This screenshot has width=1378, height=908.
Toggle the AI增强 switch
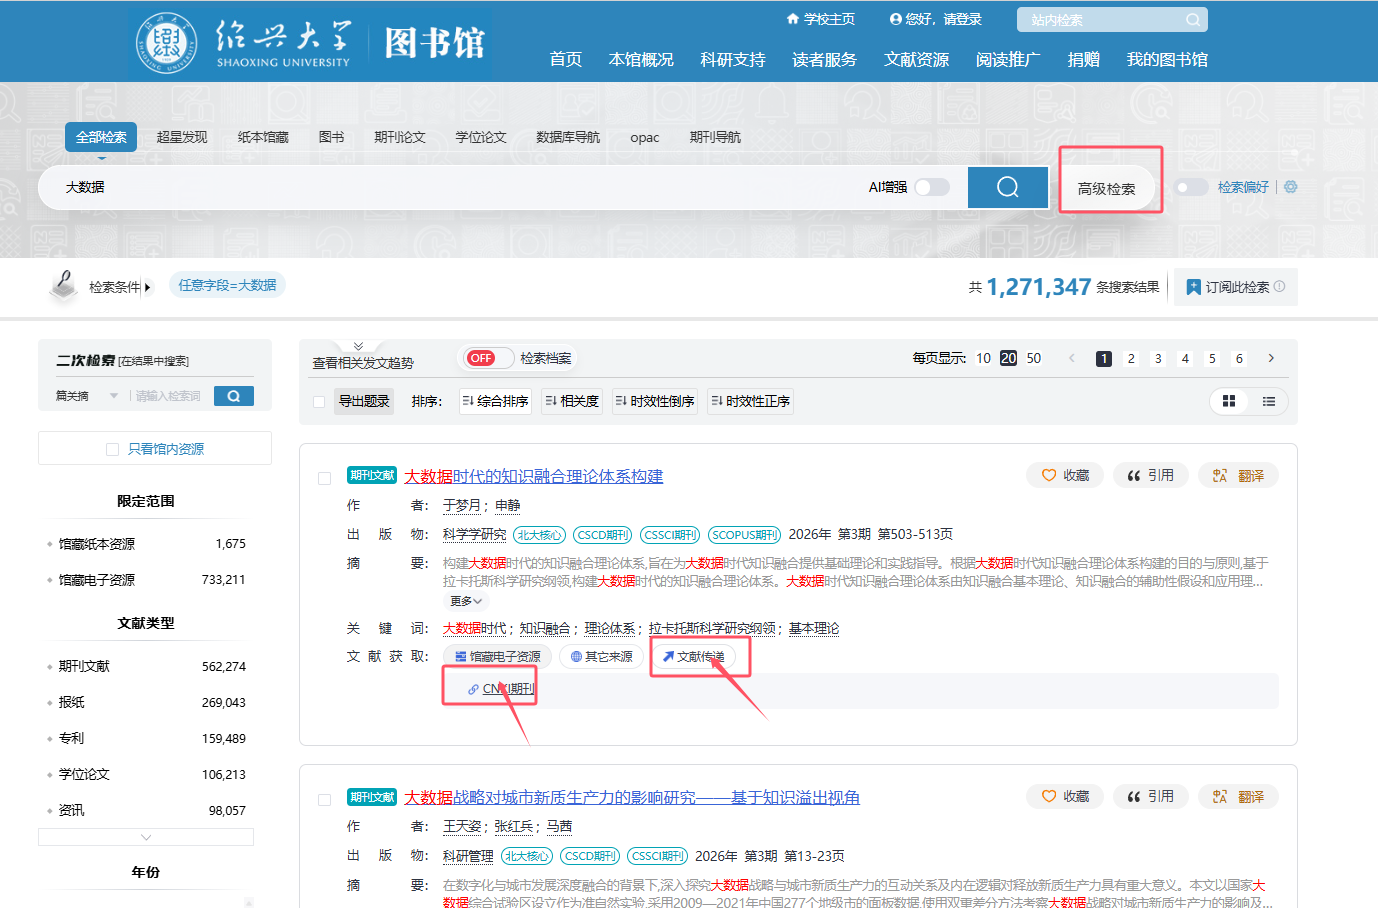(931, 187)
